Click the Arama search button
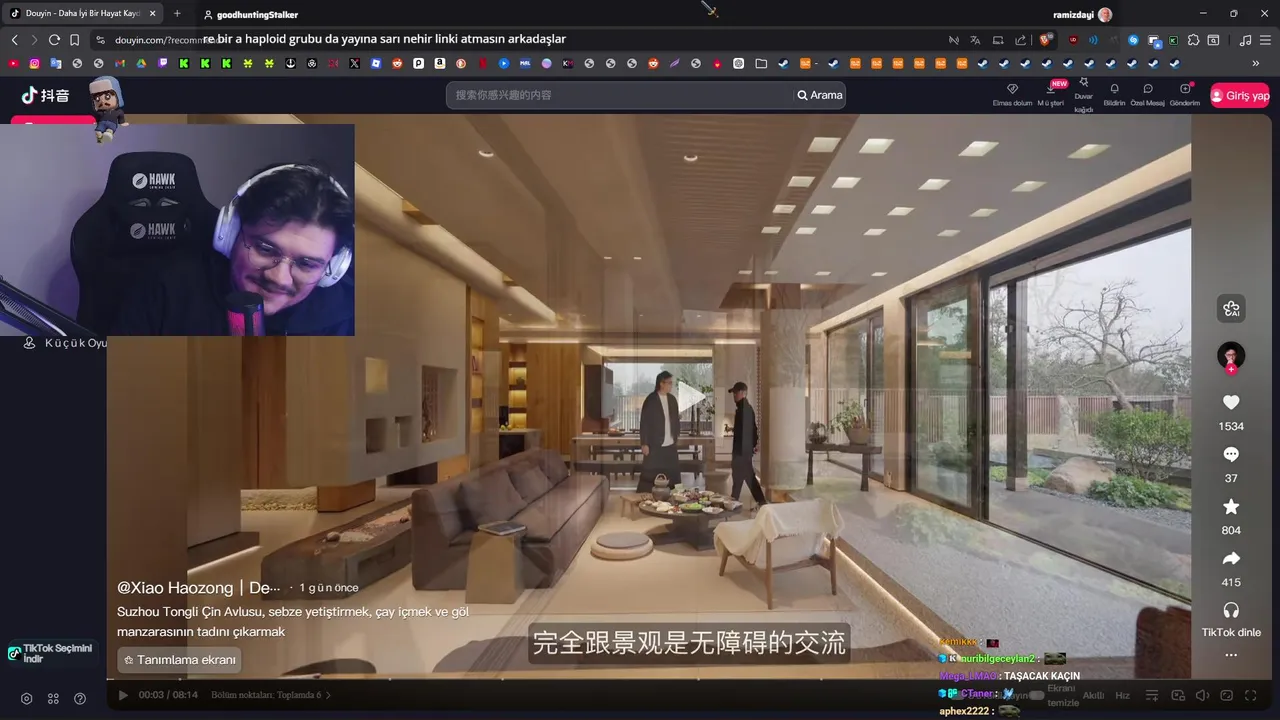The width and height of the screenshot is (1280, 720). coord(819,95)
